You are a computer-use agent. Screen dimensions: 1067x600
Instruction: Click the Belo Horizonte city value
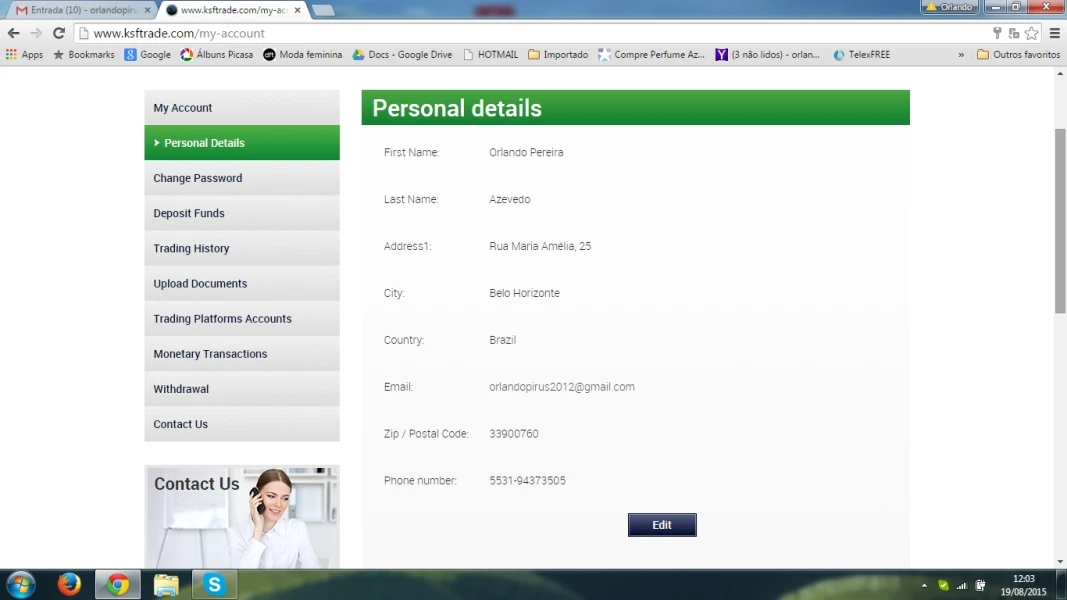click(x=524, y=293)
